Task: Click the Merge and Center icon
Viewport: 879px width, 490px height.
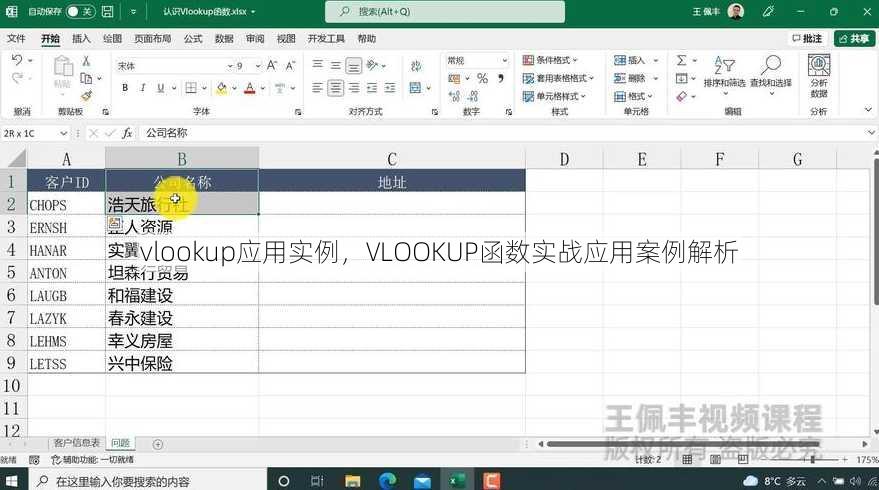Action: tap(415, 88)
